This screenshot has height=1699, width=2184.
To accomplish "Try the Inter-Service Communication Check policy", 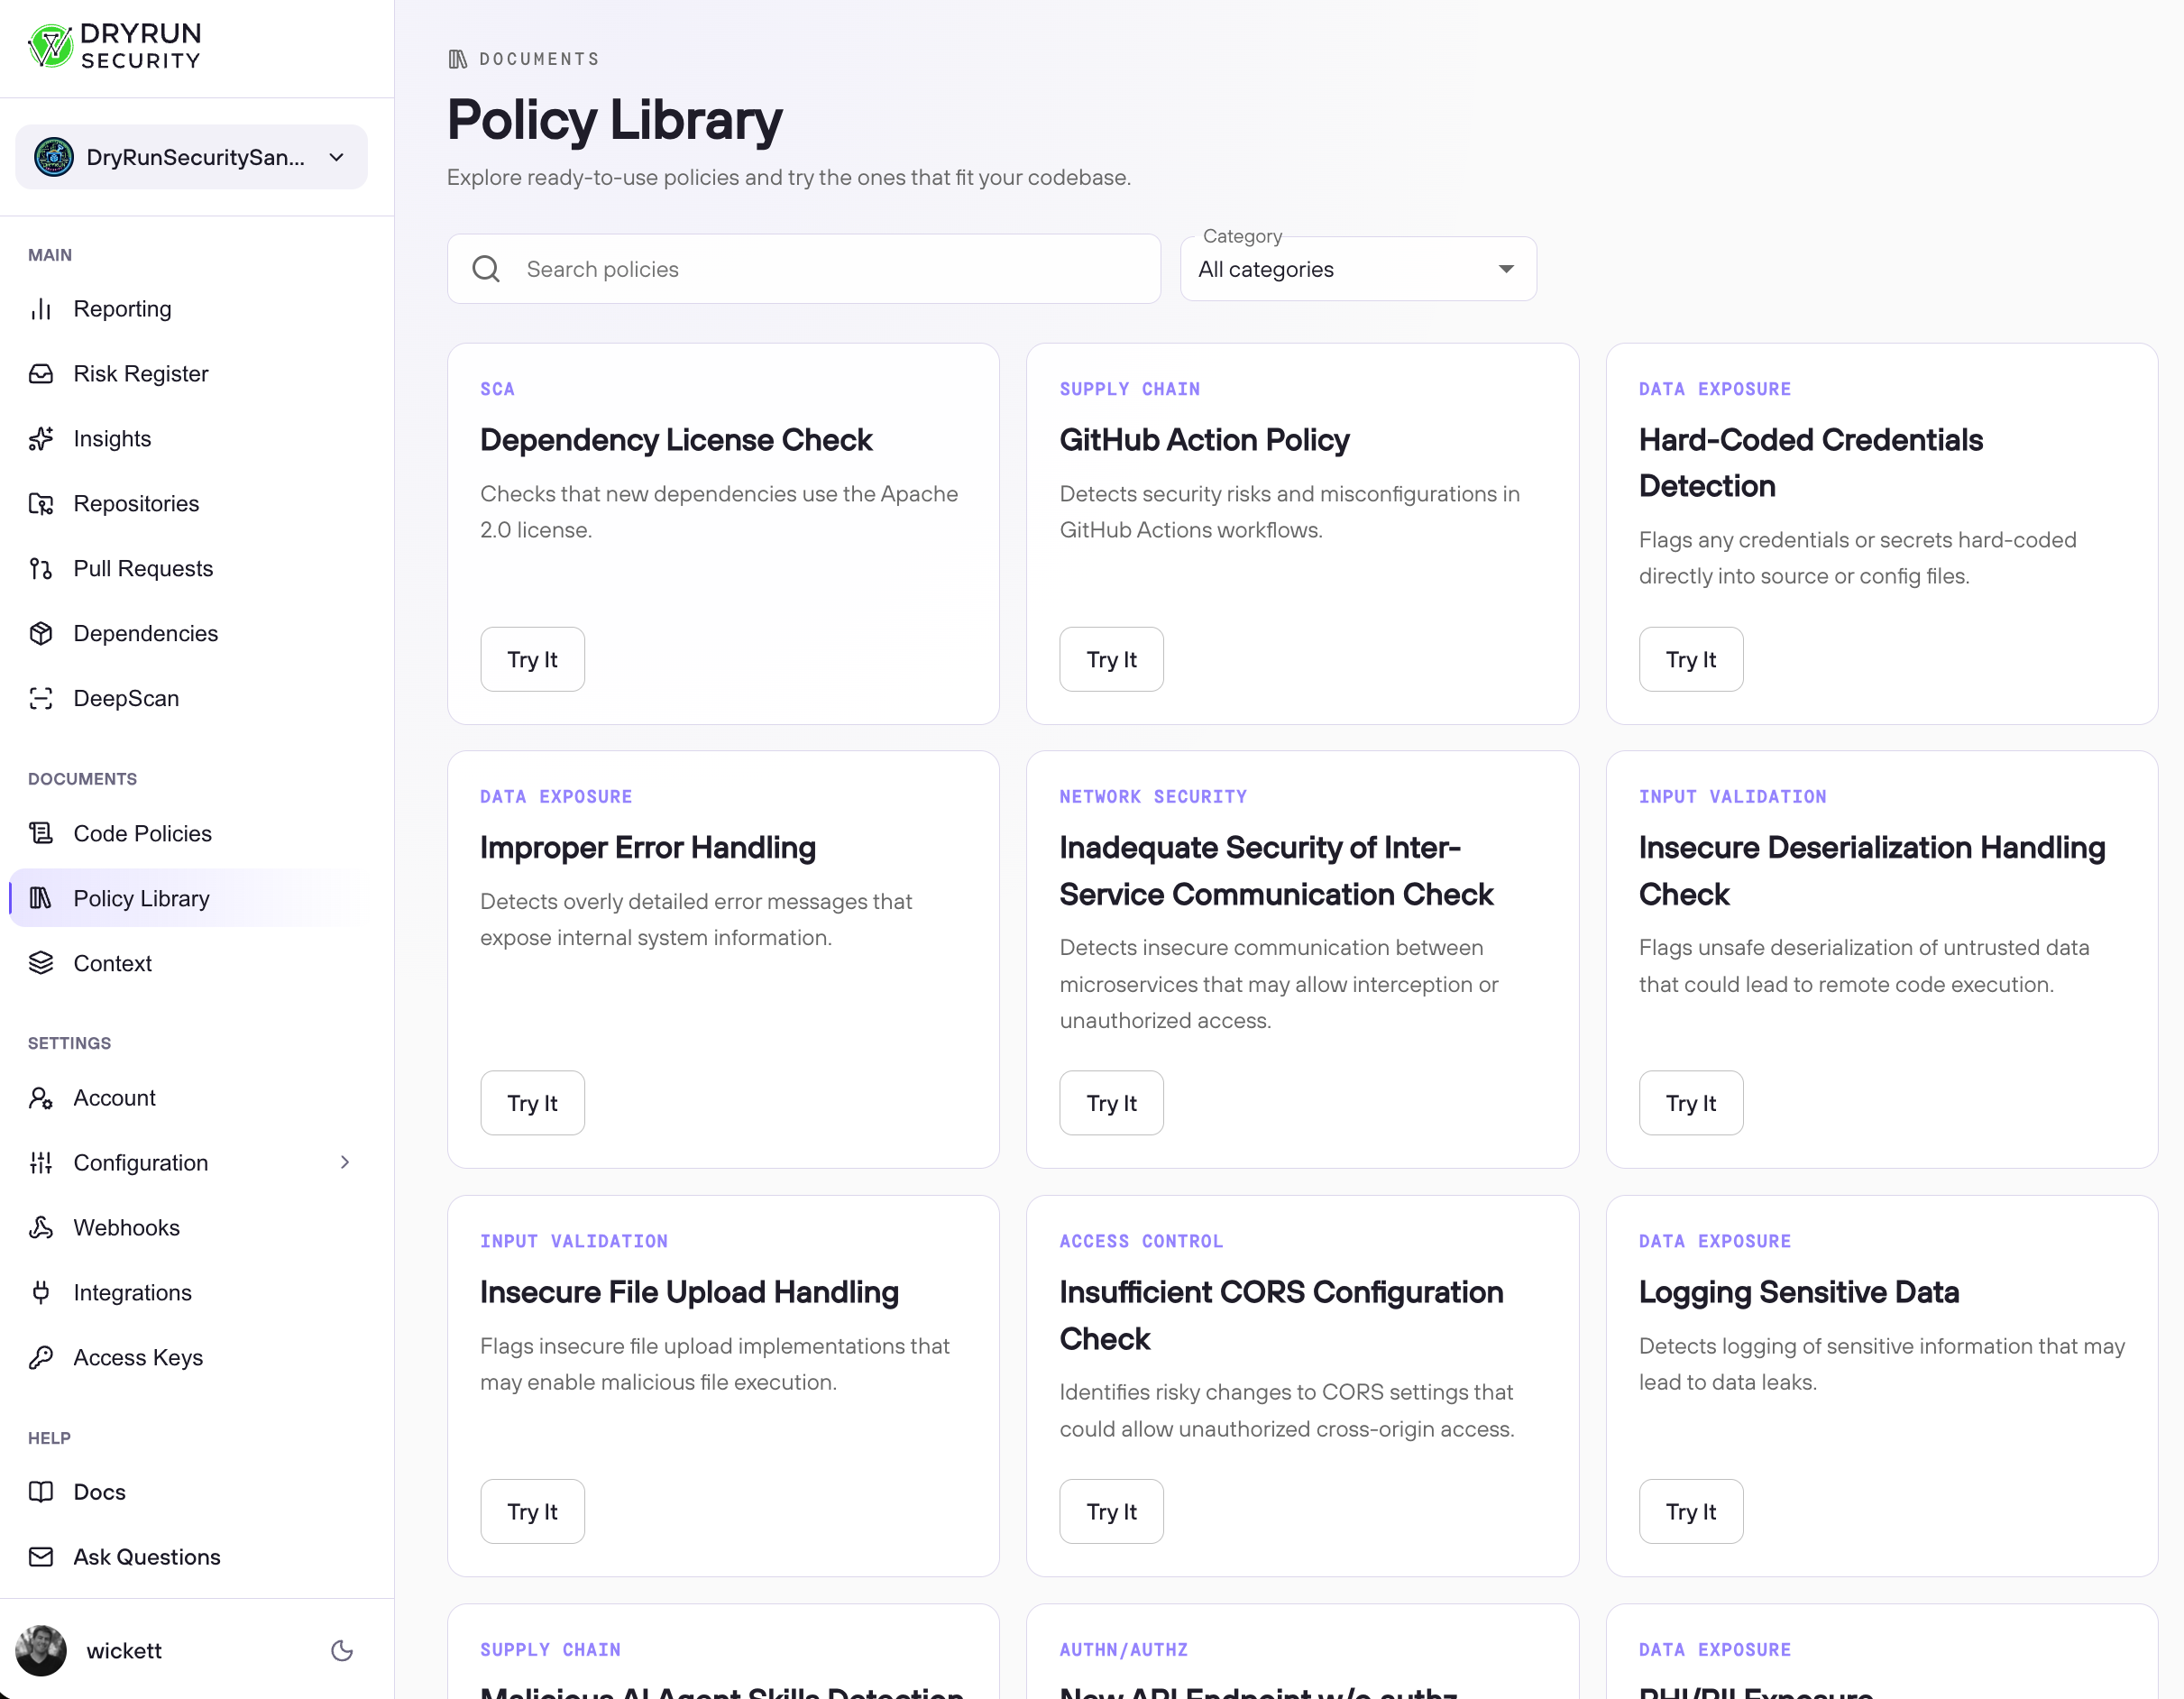I will [1111, 1104].
